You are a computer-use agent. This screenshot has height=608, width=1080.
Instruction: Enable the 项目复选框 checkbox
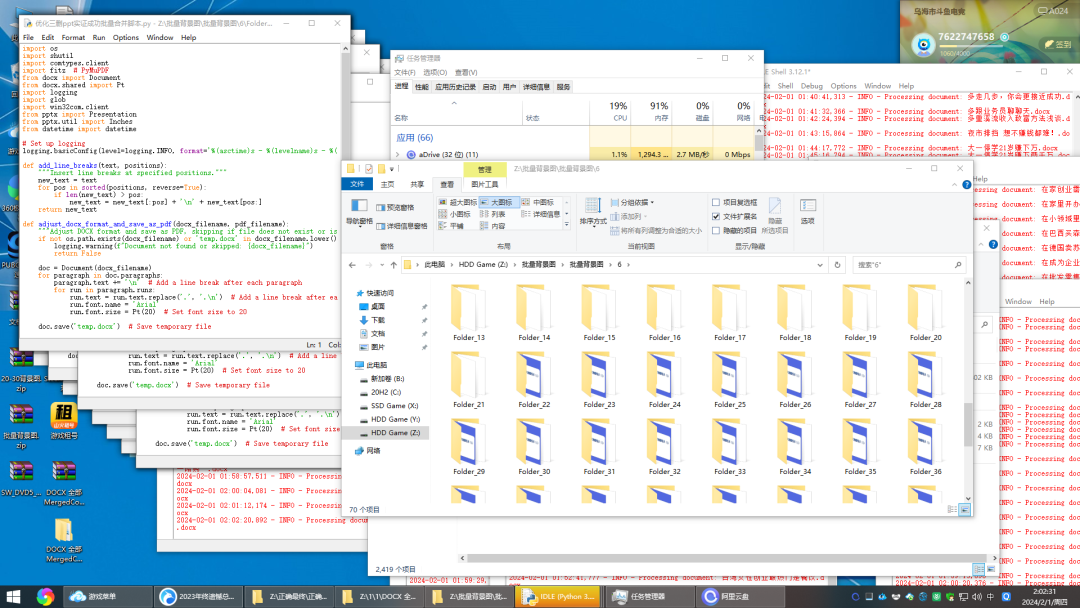pyautogui.click(x=716, y=202)
